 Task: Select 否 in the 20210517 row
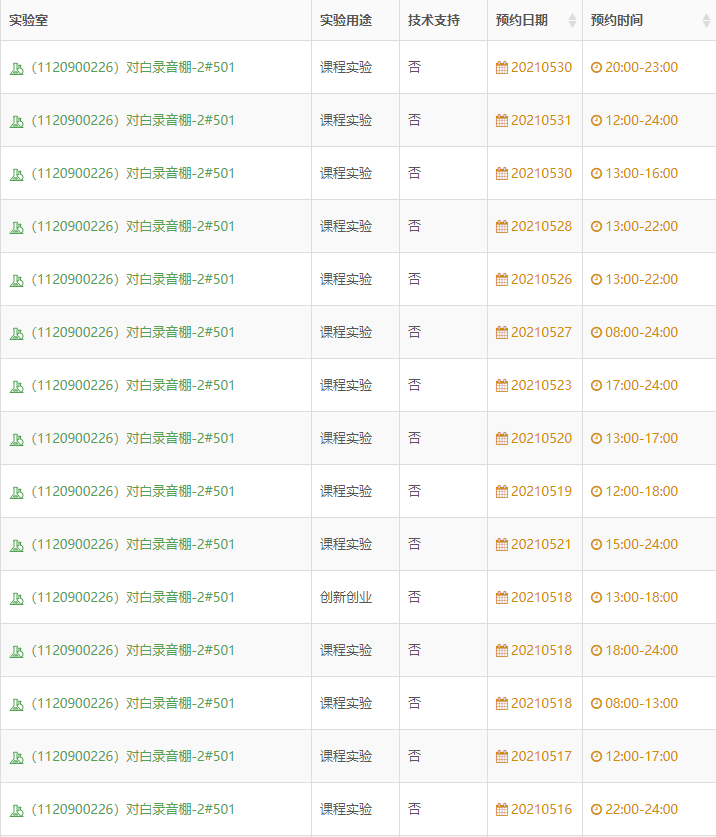point(415,756)
